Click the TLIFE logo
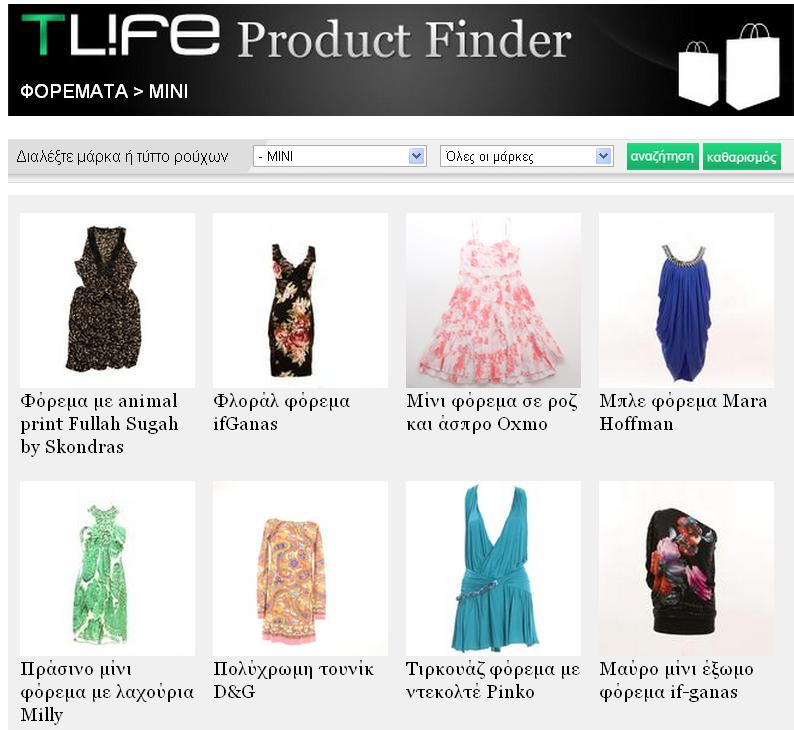Image resolution: width=794 pixels, height=730 pixels. pos(121,34)
